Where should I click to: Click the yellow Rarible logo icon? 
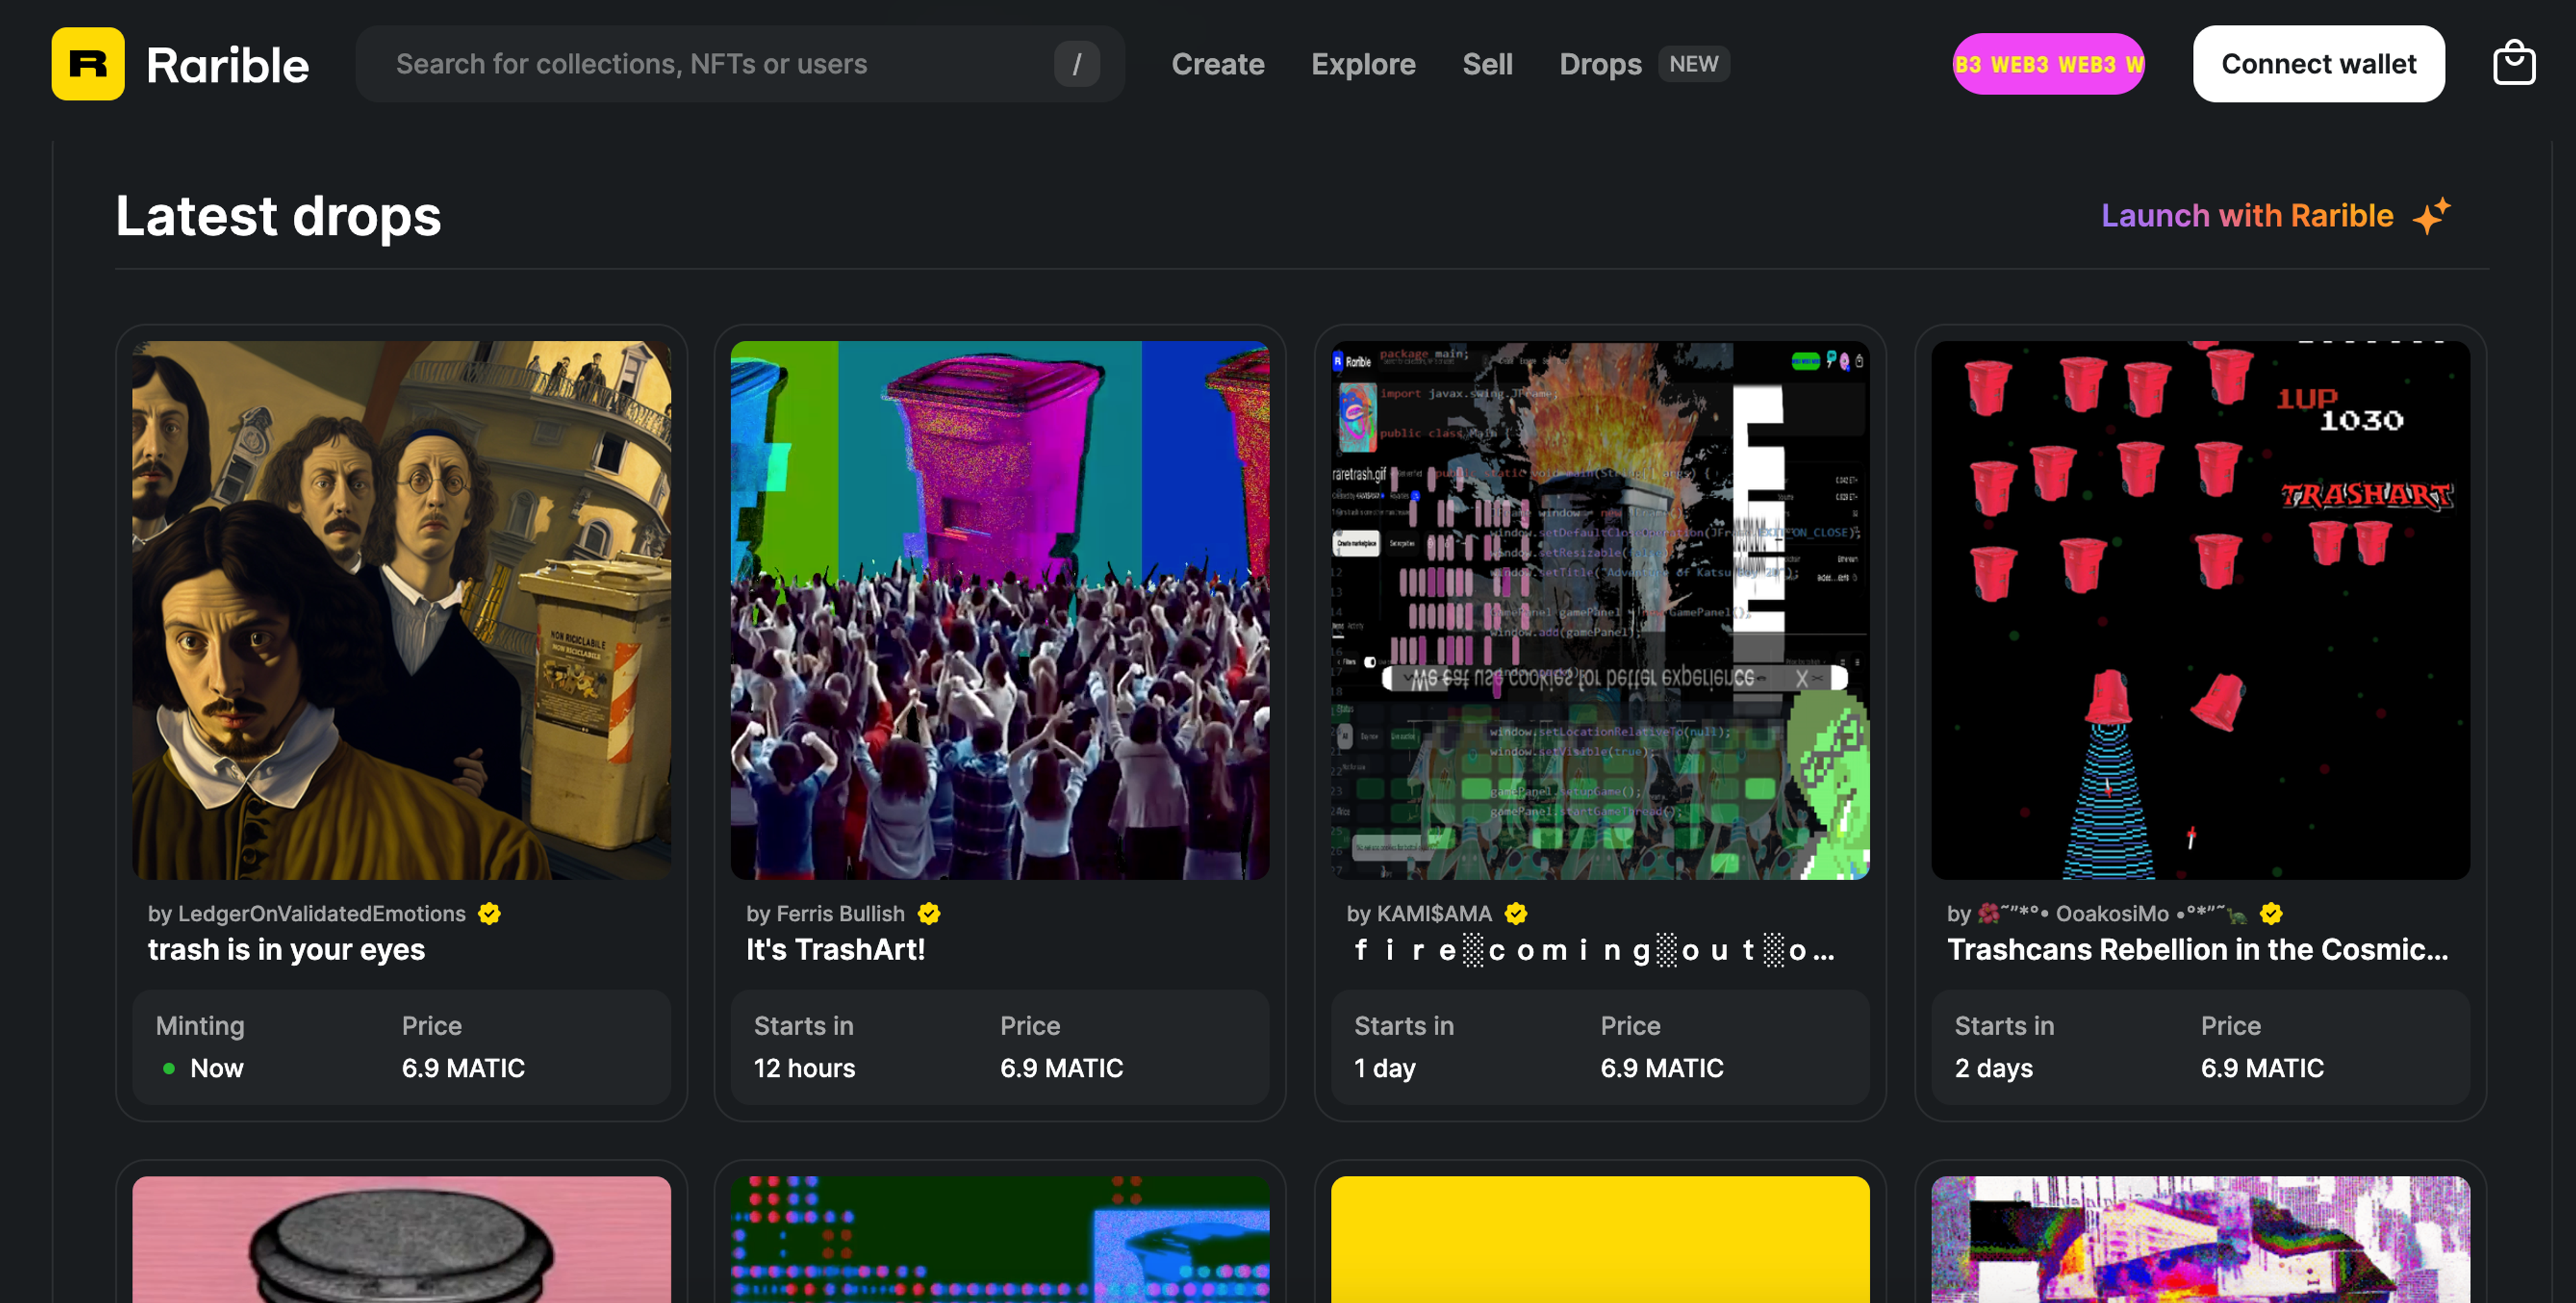pos(88,64)
